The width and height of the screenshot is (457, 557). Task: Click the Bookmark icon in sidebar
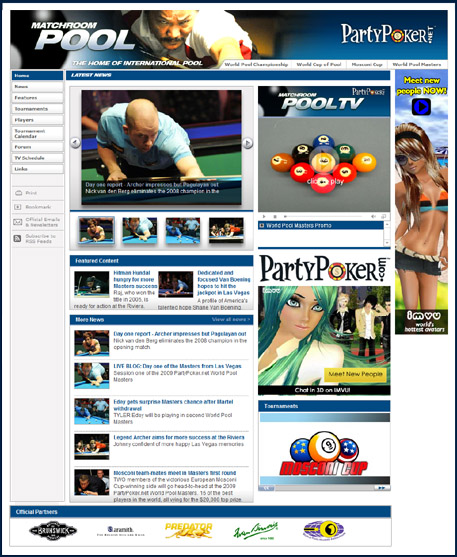pos(17,207)
